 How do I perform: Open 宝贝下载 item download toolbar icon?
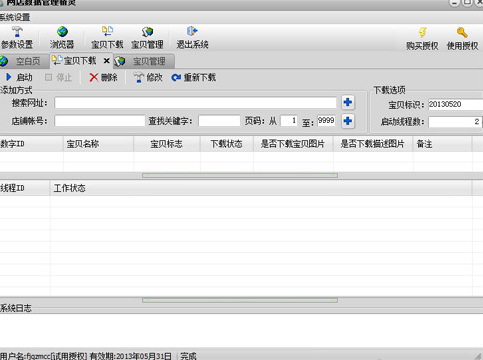(x=107, y=37)
